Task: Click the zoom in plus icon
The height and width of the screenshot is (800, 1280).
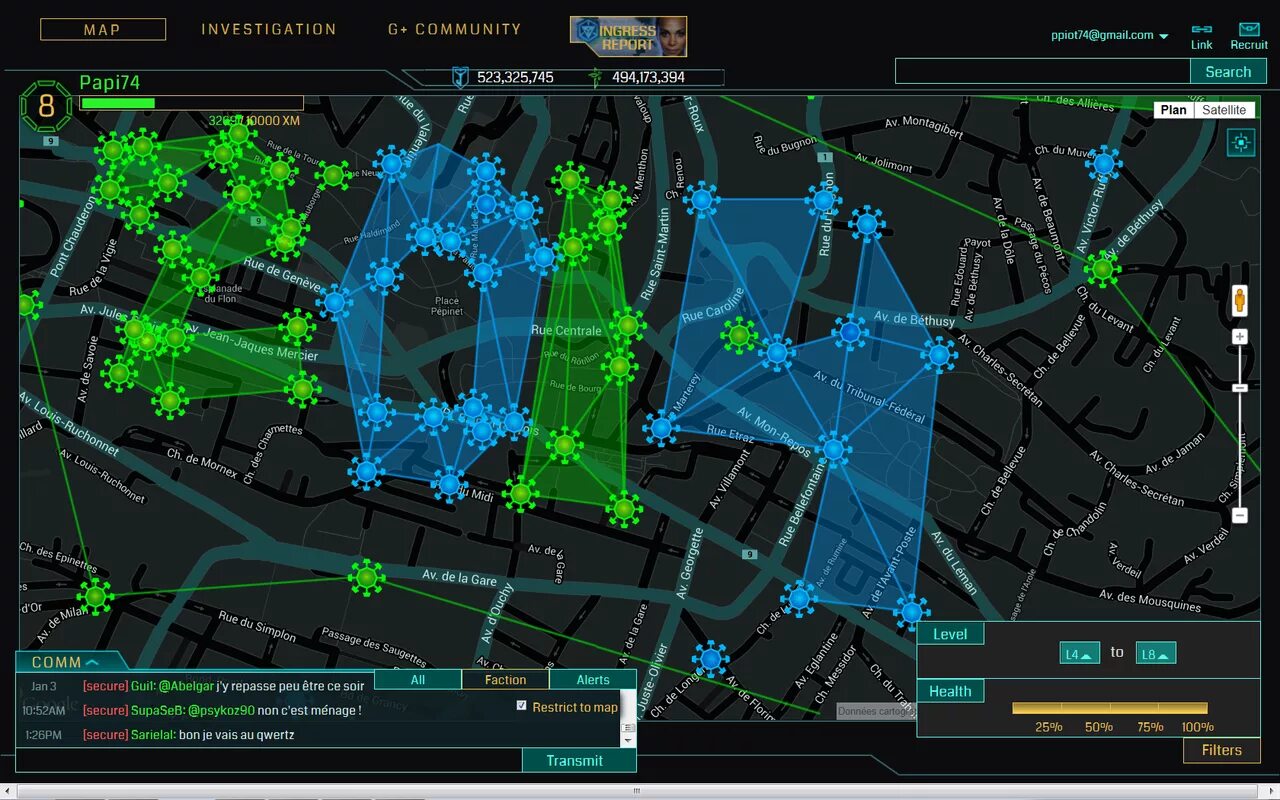Action: click(x=1240, y=337)
